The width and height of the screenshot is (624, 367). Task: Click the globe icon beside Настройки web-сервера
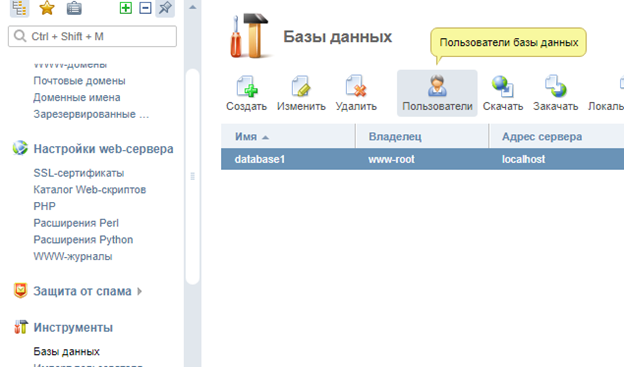coord(20,148)
